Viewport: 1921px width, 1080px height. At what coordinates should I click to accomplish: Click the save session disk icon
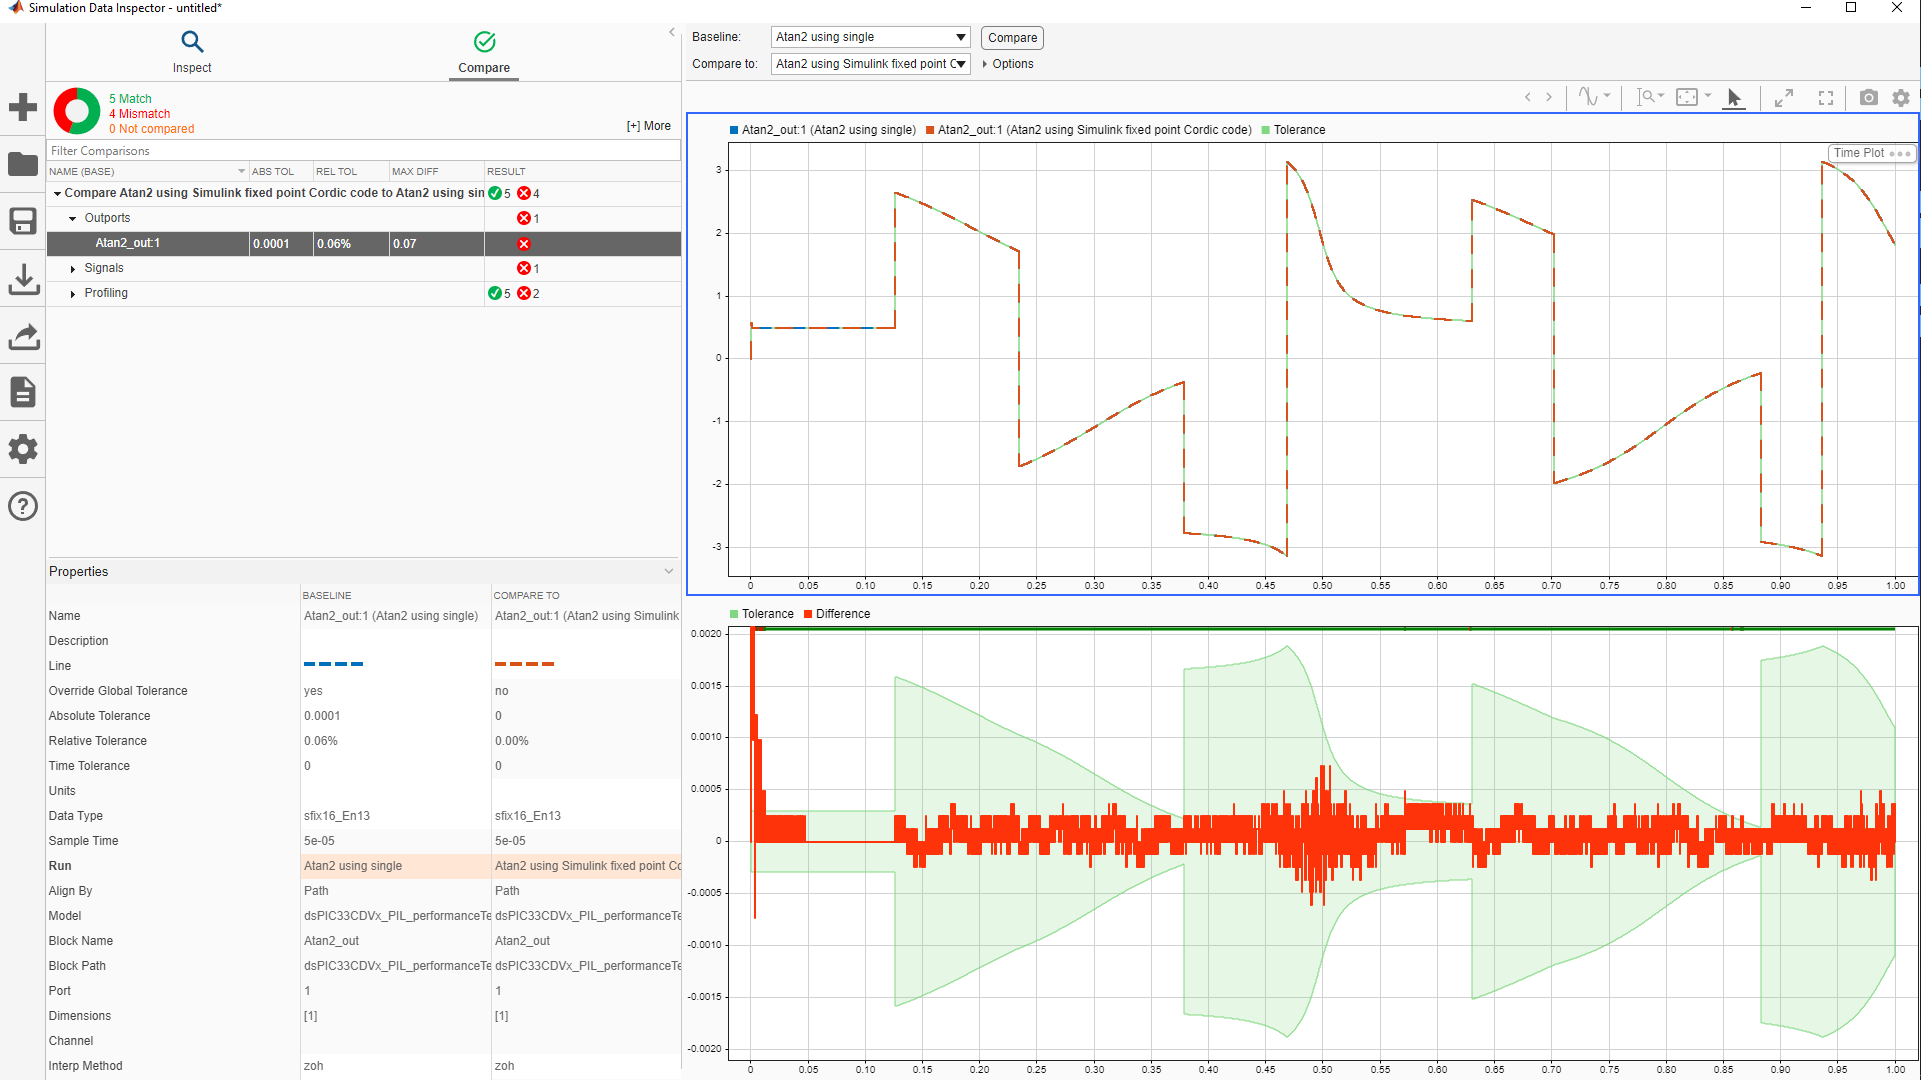pyautogui.click(x=22, y=221)
